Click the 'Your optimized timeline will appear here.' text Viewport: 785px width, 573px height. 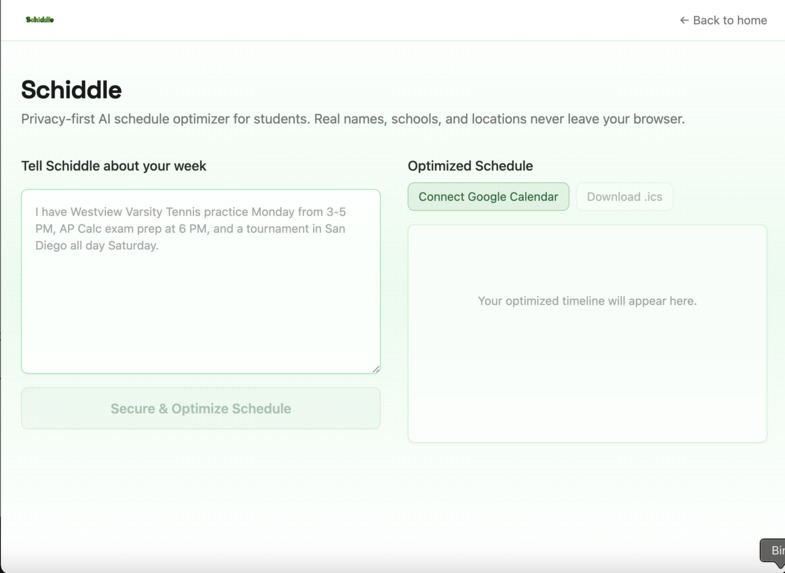tap(587, 301)
